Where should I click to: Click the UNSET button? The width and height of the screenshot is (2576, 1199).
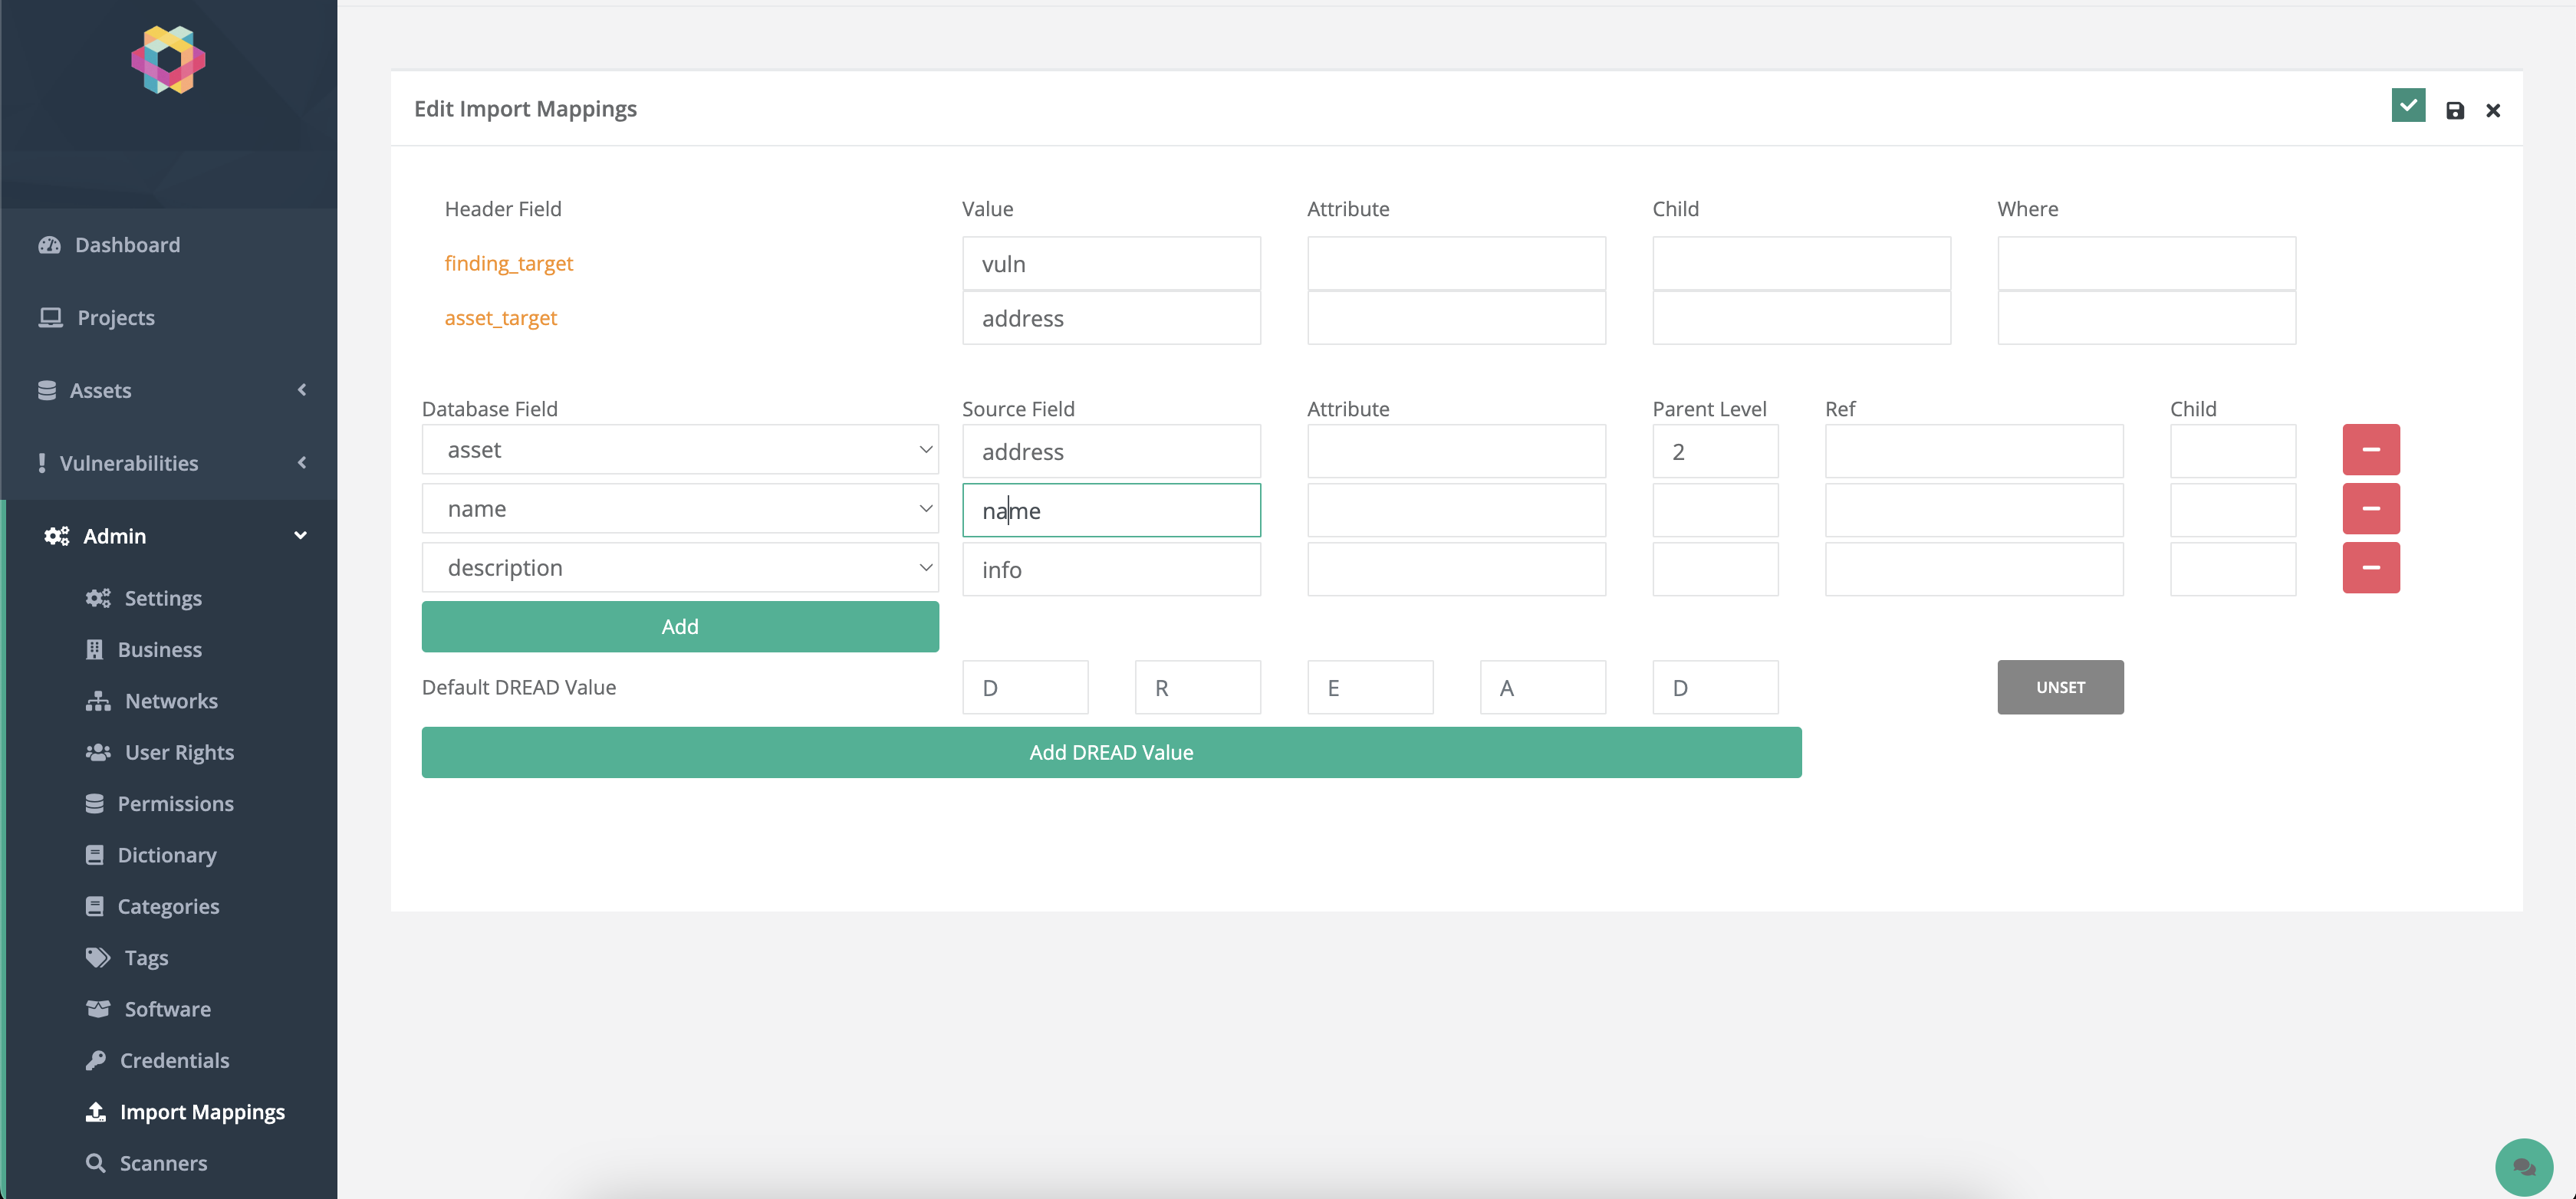pyautogui.click(x=2060, y=687)
